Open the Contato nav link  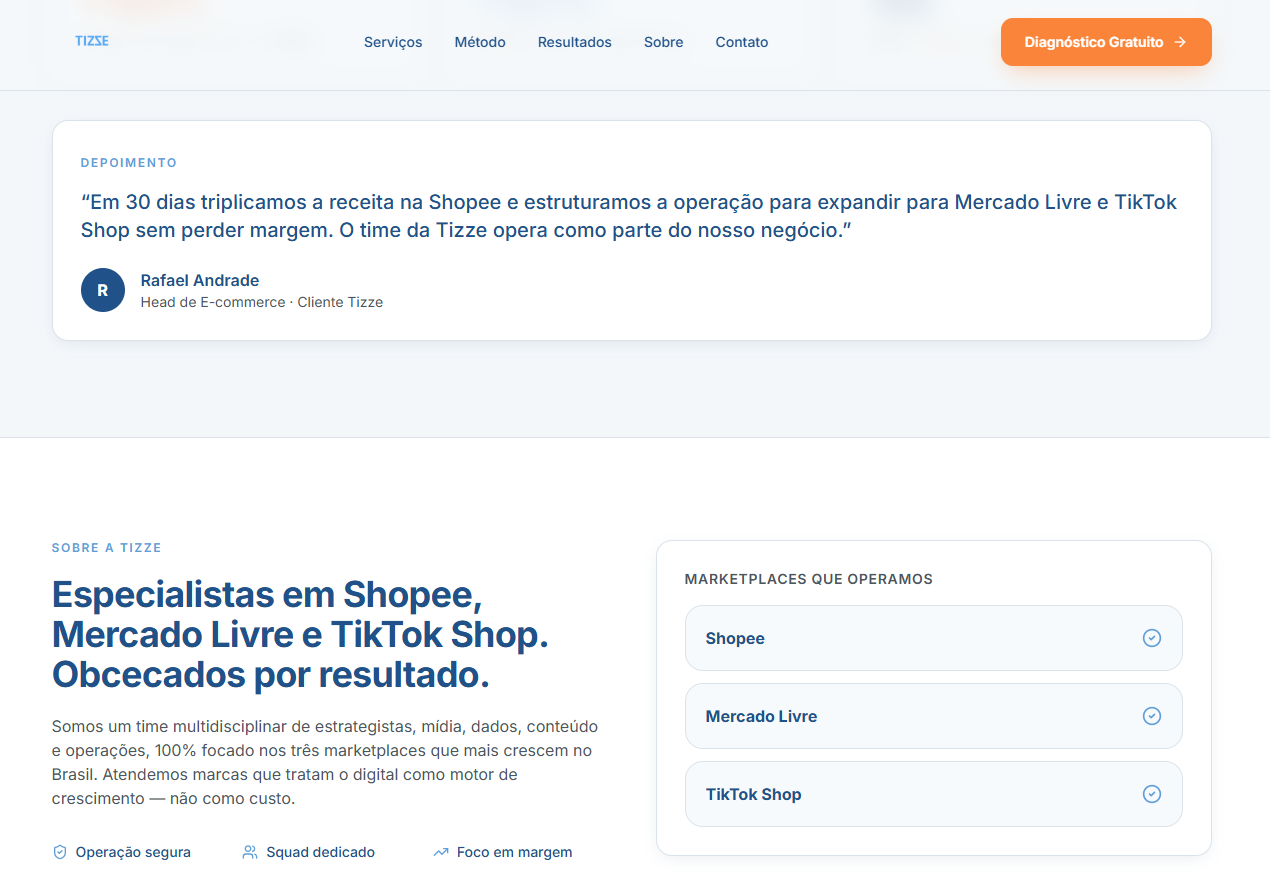click(742, 42)
